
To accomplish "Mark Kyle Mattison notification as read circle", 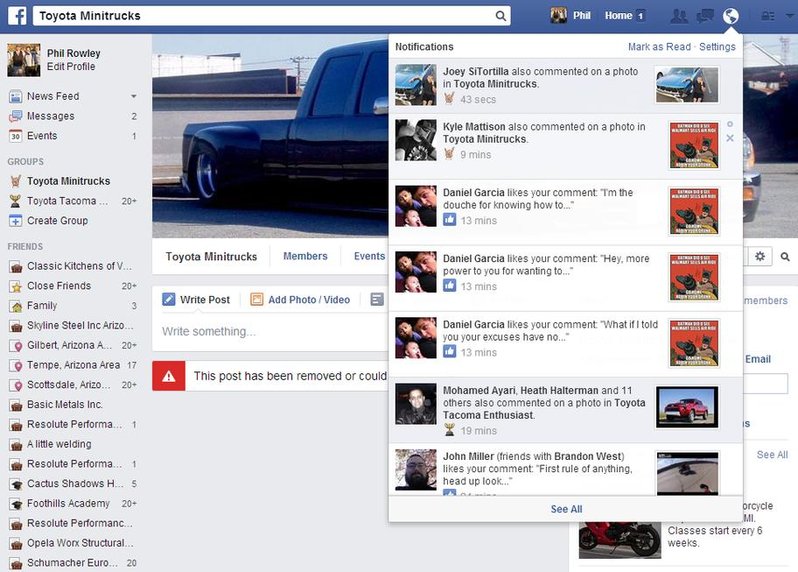I will [730, 124].
